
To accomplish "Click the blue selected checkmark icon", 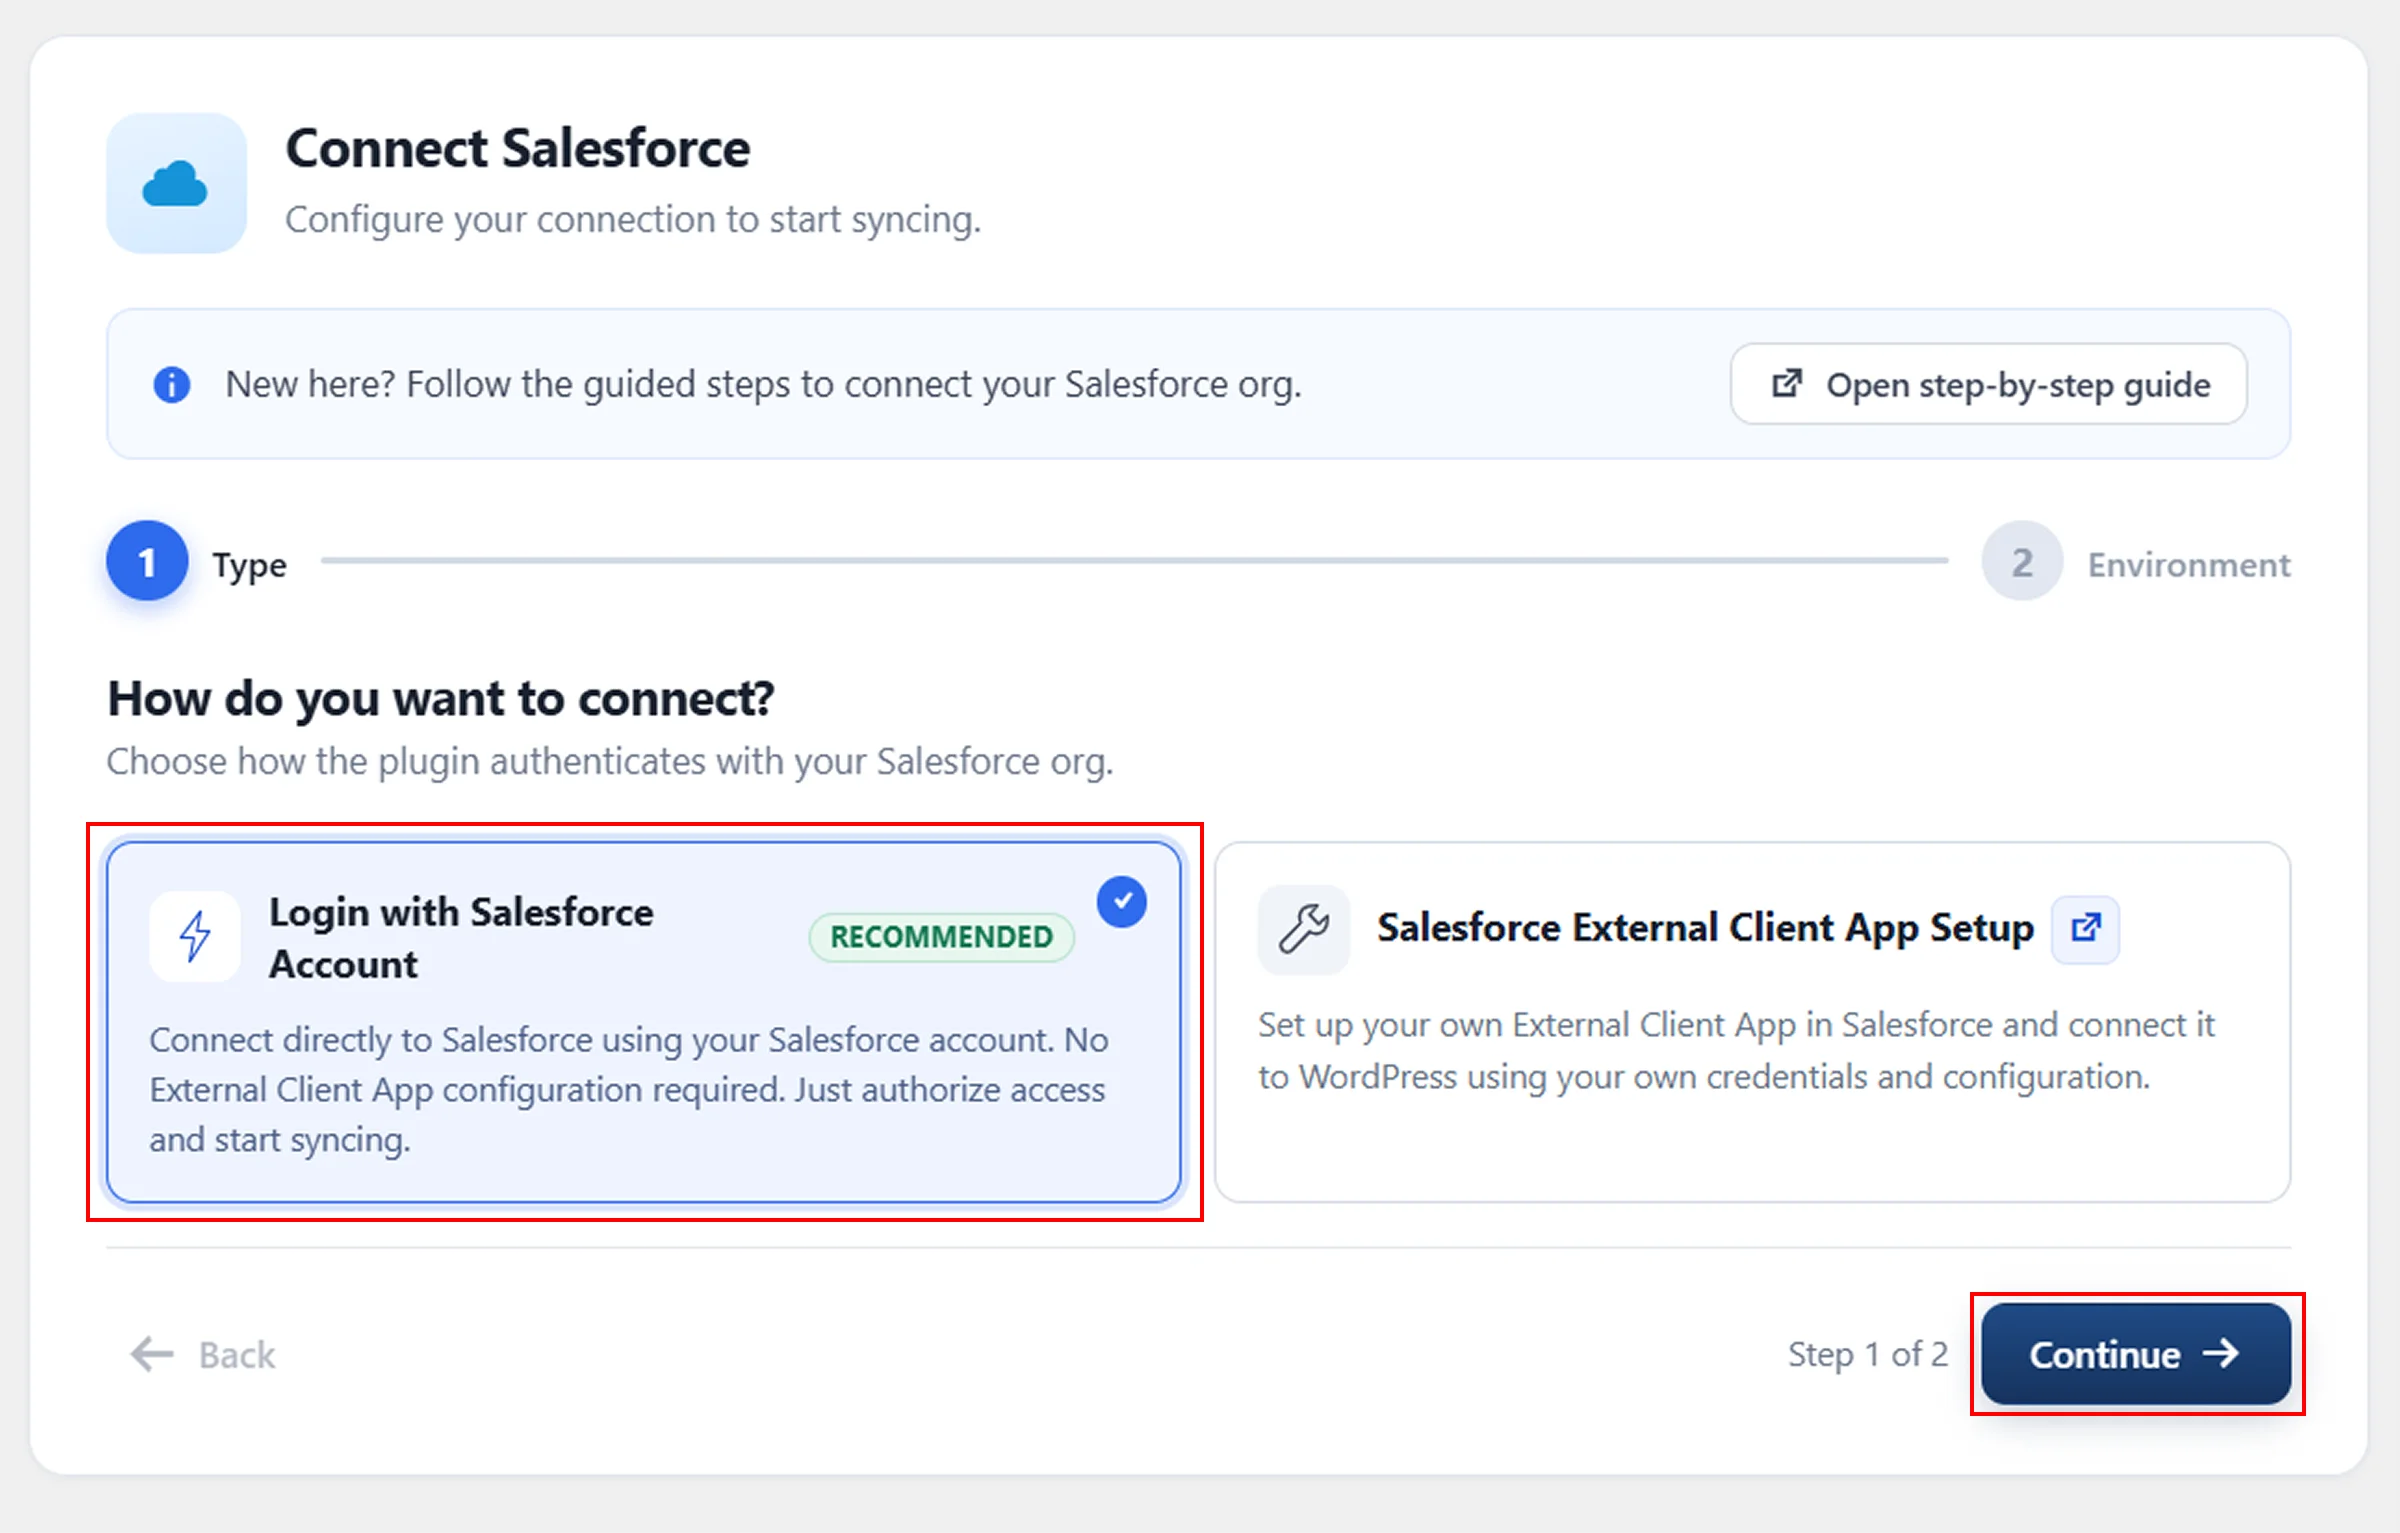I will click(x=1122, y=902).
